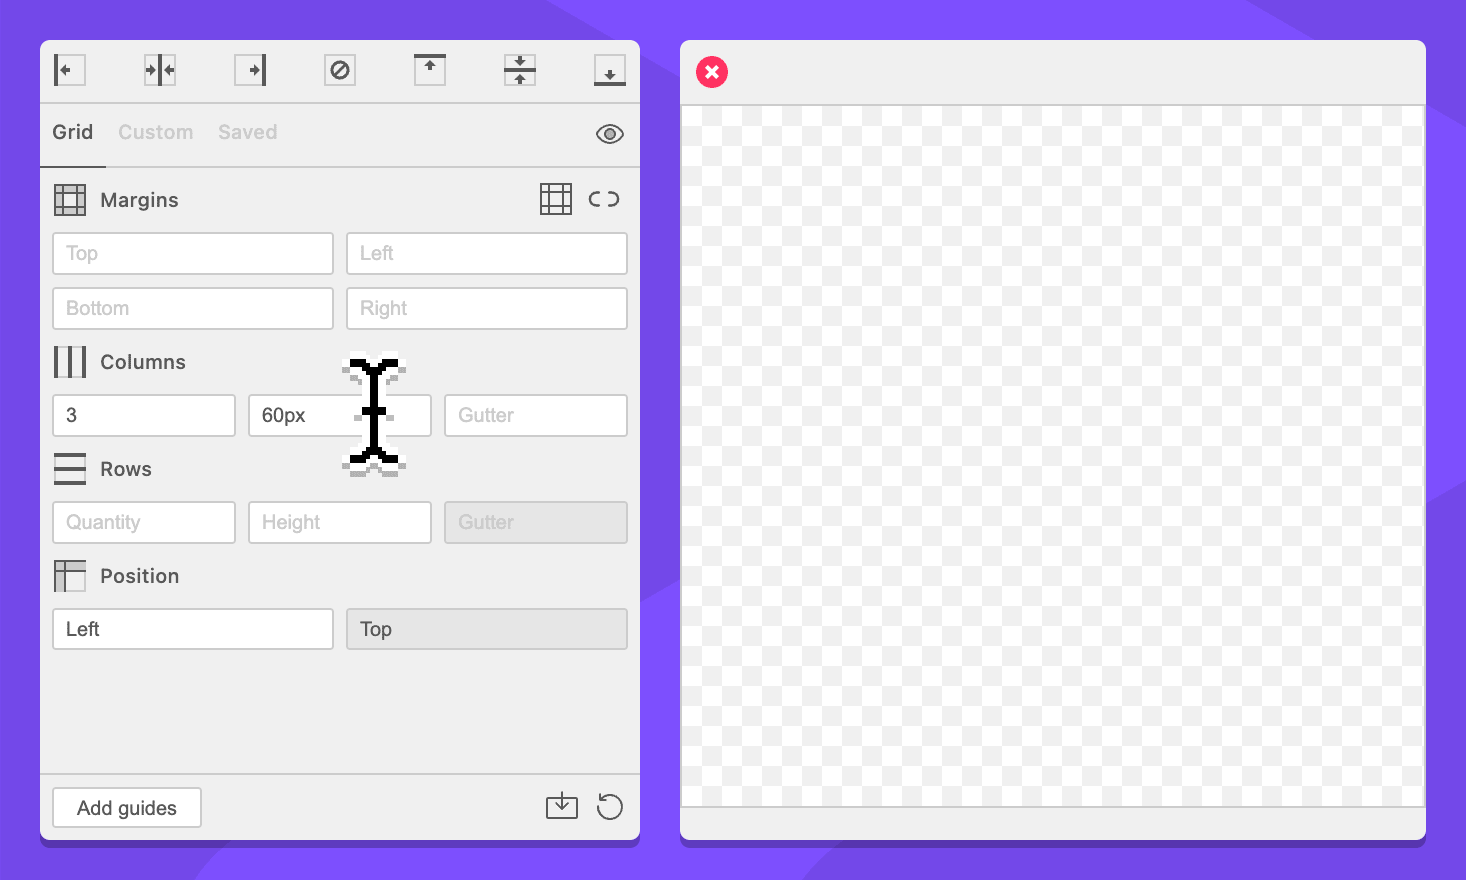Viewport: 1466px width, 880px height.
Task: Toggle linked margins icon
Action: 604,199
